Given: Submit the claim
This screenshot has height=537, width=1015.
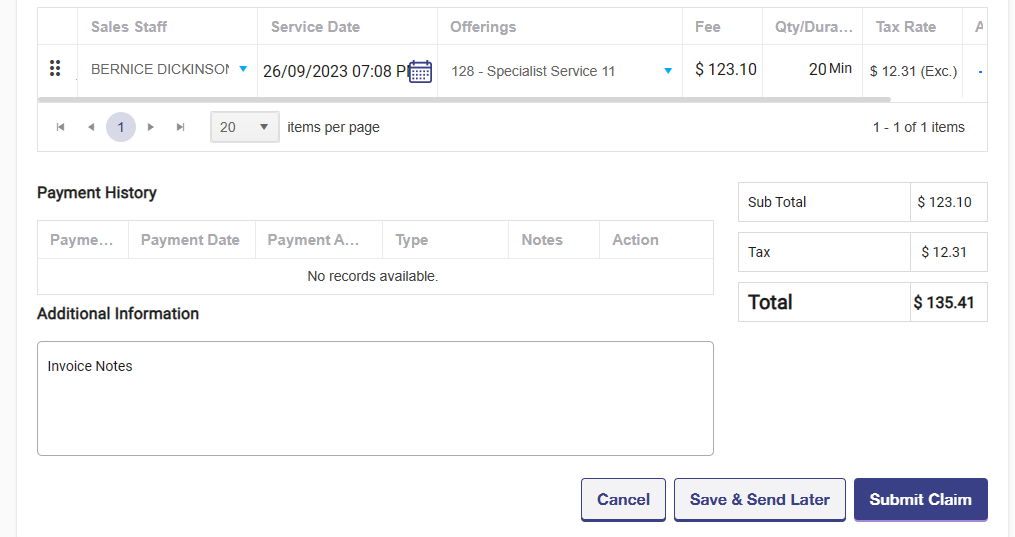Looking at the screenshot, I should tap(920, 500).
